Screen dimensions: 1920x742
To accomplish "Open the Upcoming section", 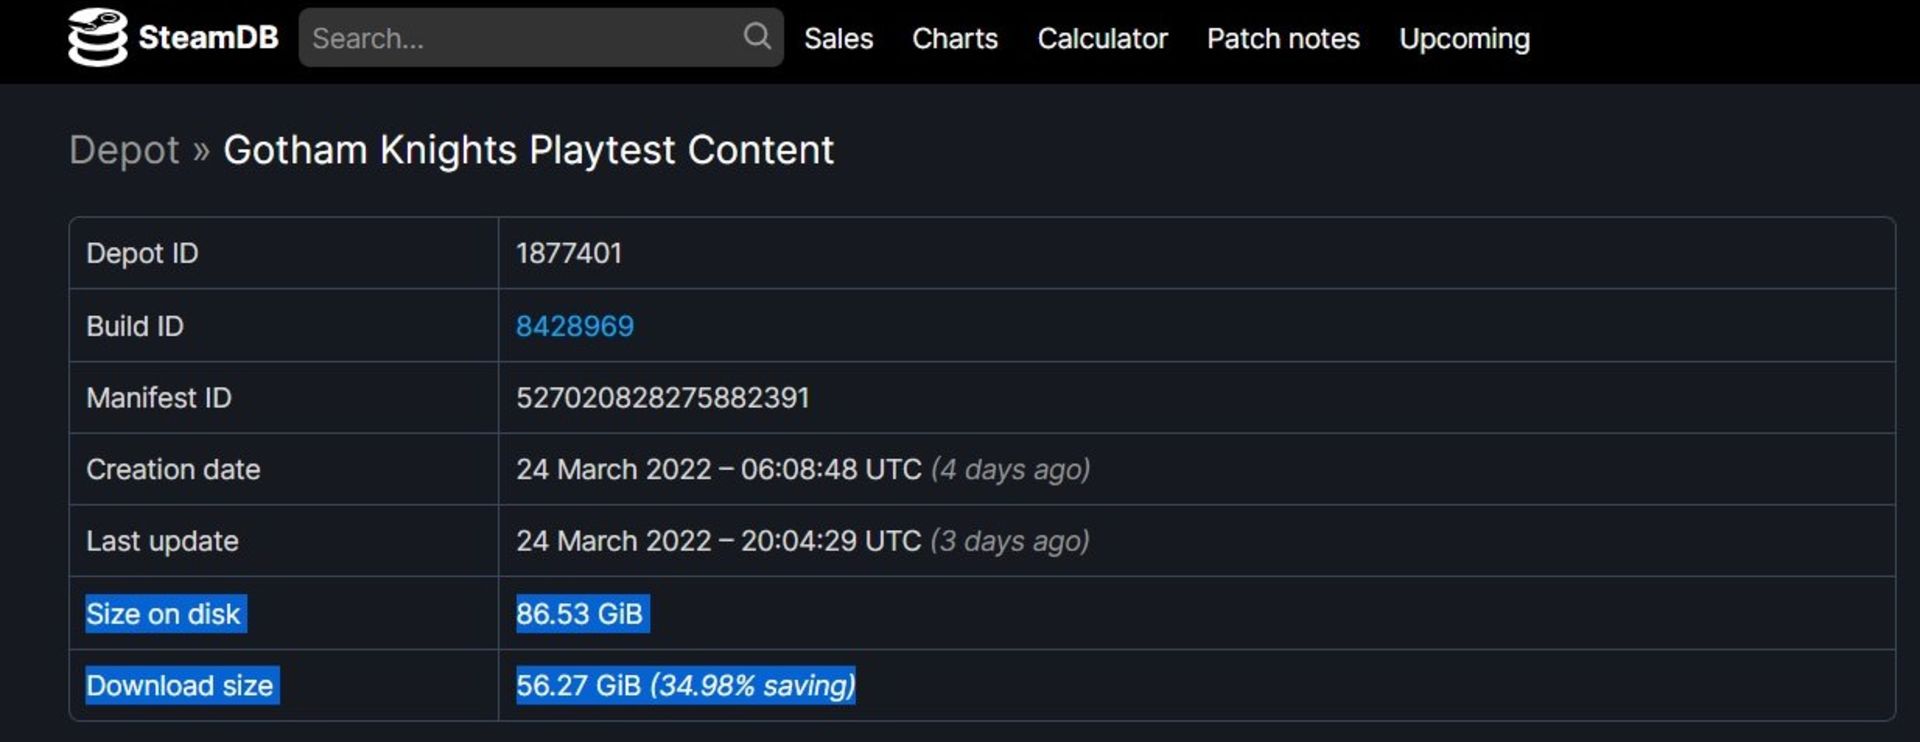I will click(1464, 39).
